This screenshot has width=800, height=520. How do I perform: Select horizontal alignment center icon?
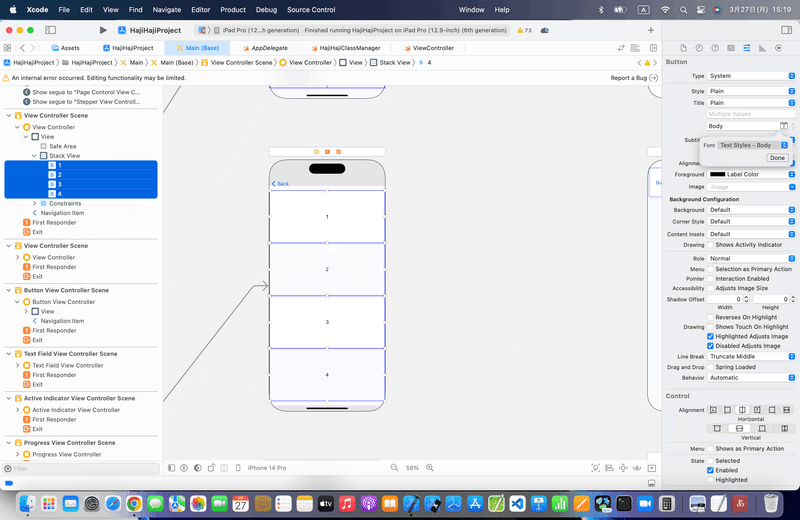pyautogui.click(x=742, y=410)
